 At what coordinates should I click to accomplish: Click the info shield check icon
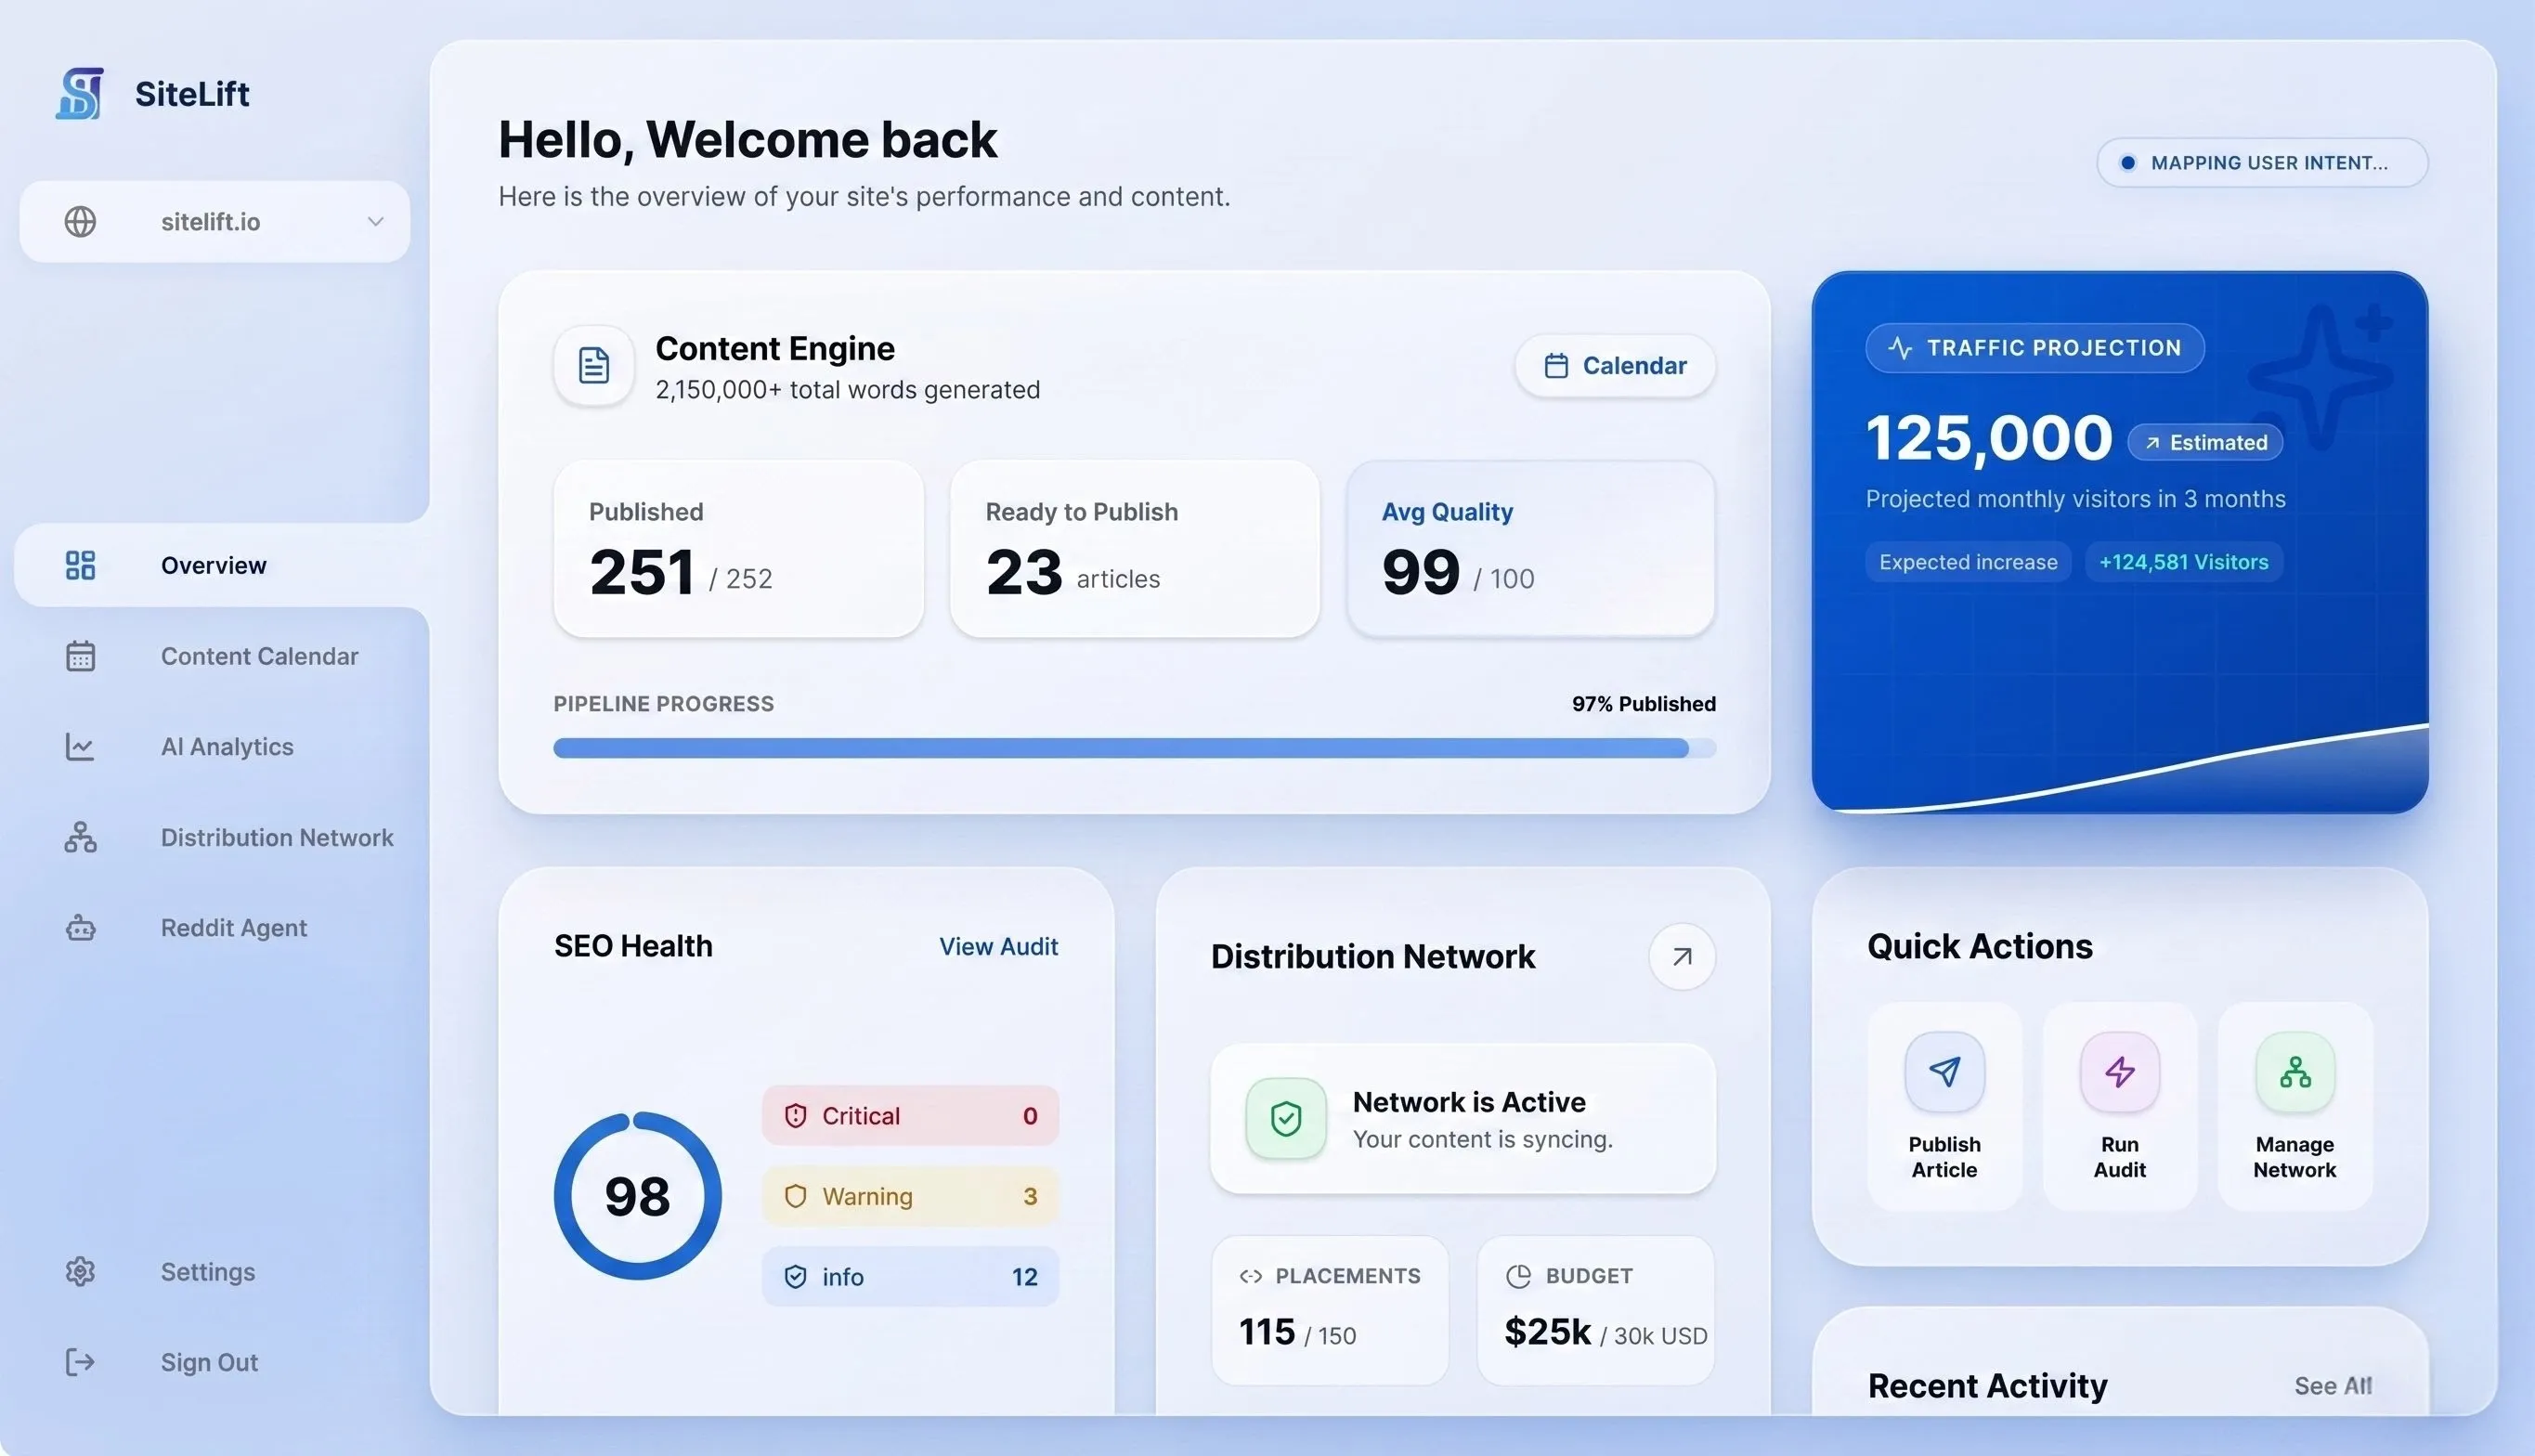pyautogui.click(x=795, y=1277)
